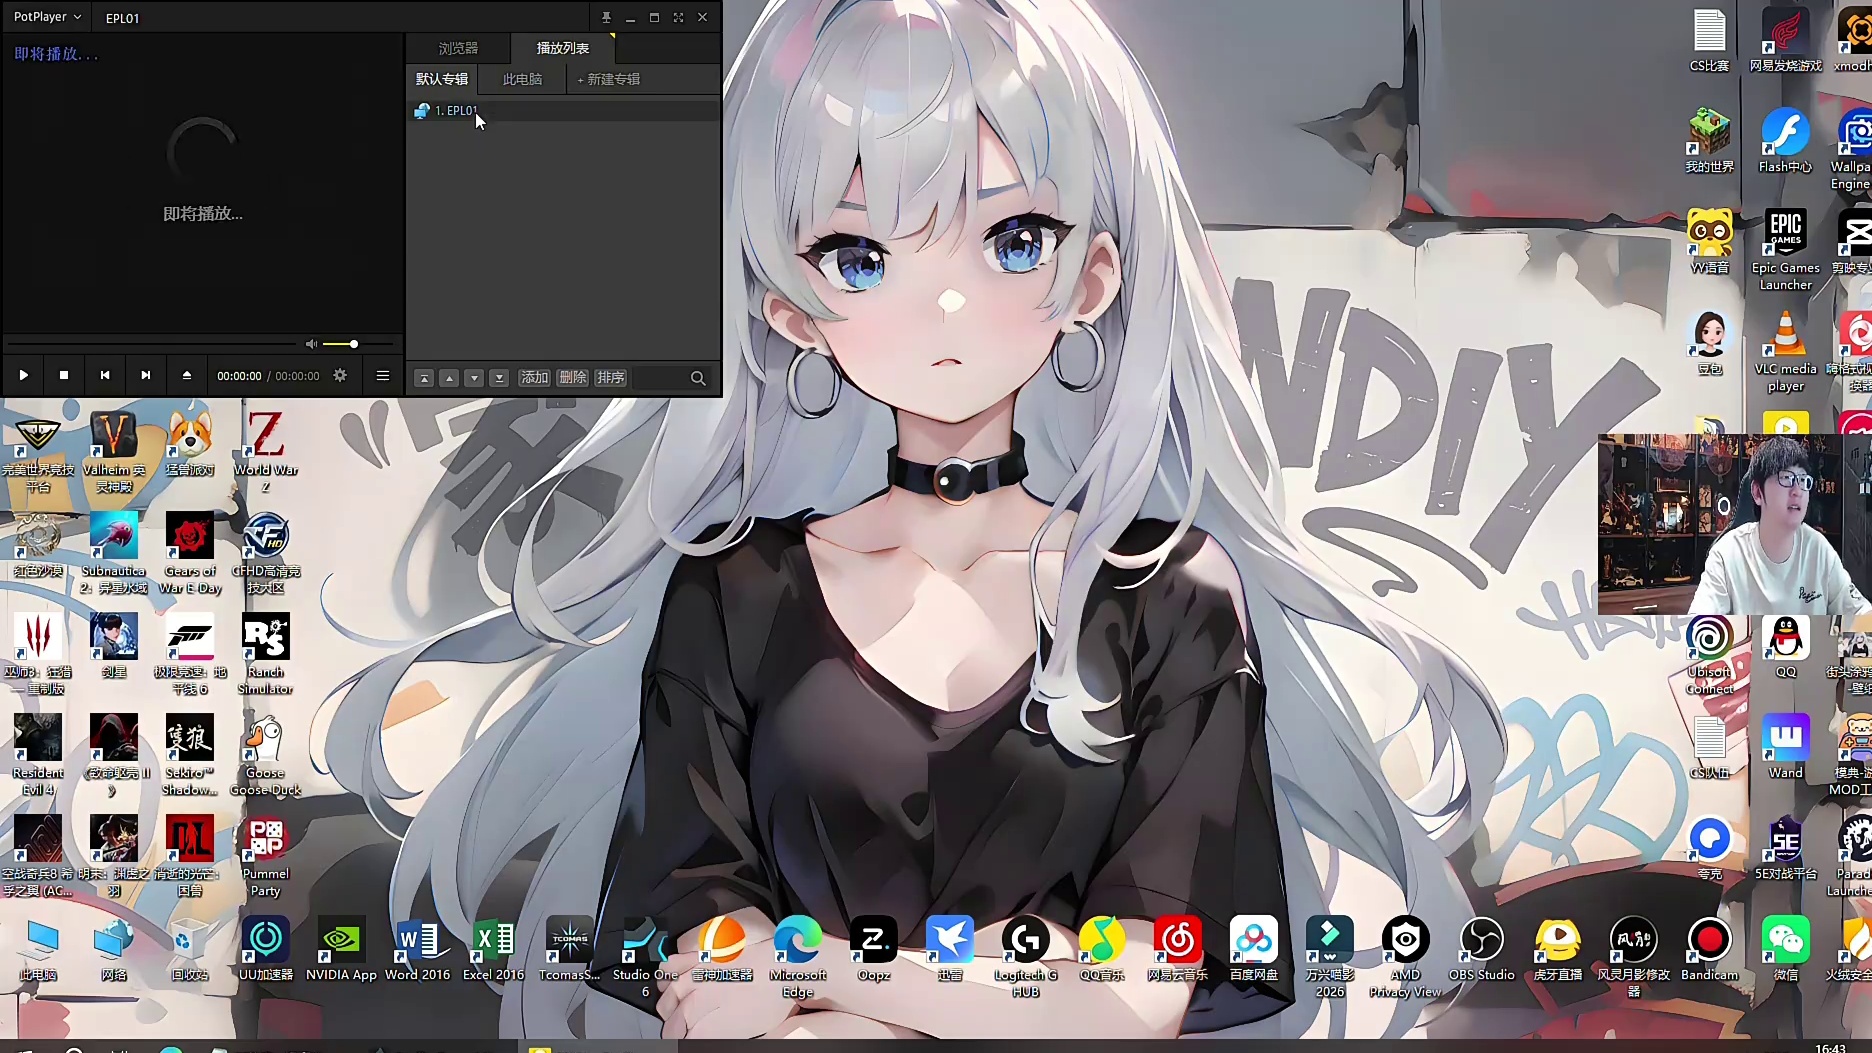Click the elapsed time display 00:00:00
Image resolution: width=1872 pixels, height=1053 pixels.
(239, 376)
